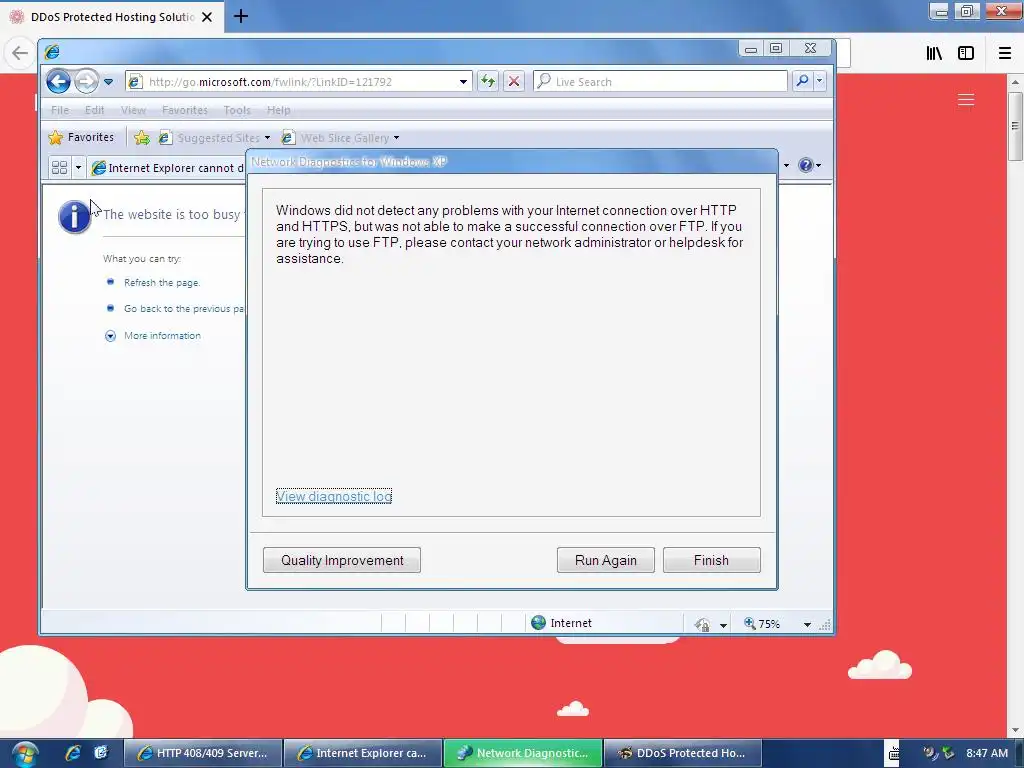
Task: Switch to Internet Explorer ca... taskbar item
Action: tap(363, 753)
